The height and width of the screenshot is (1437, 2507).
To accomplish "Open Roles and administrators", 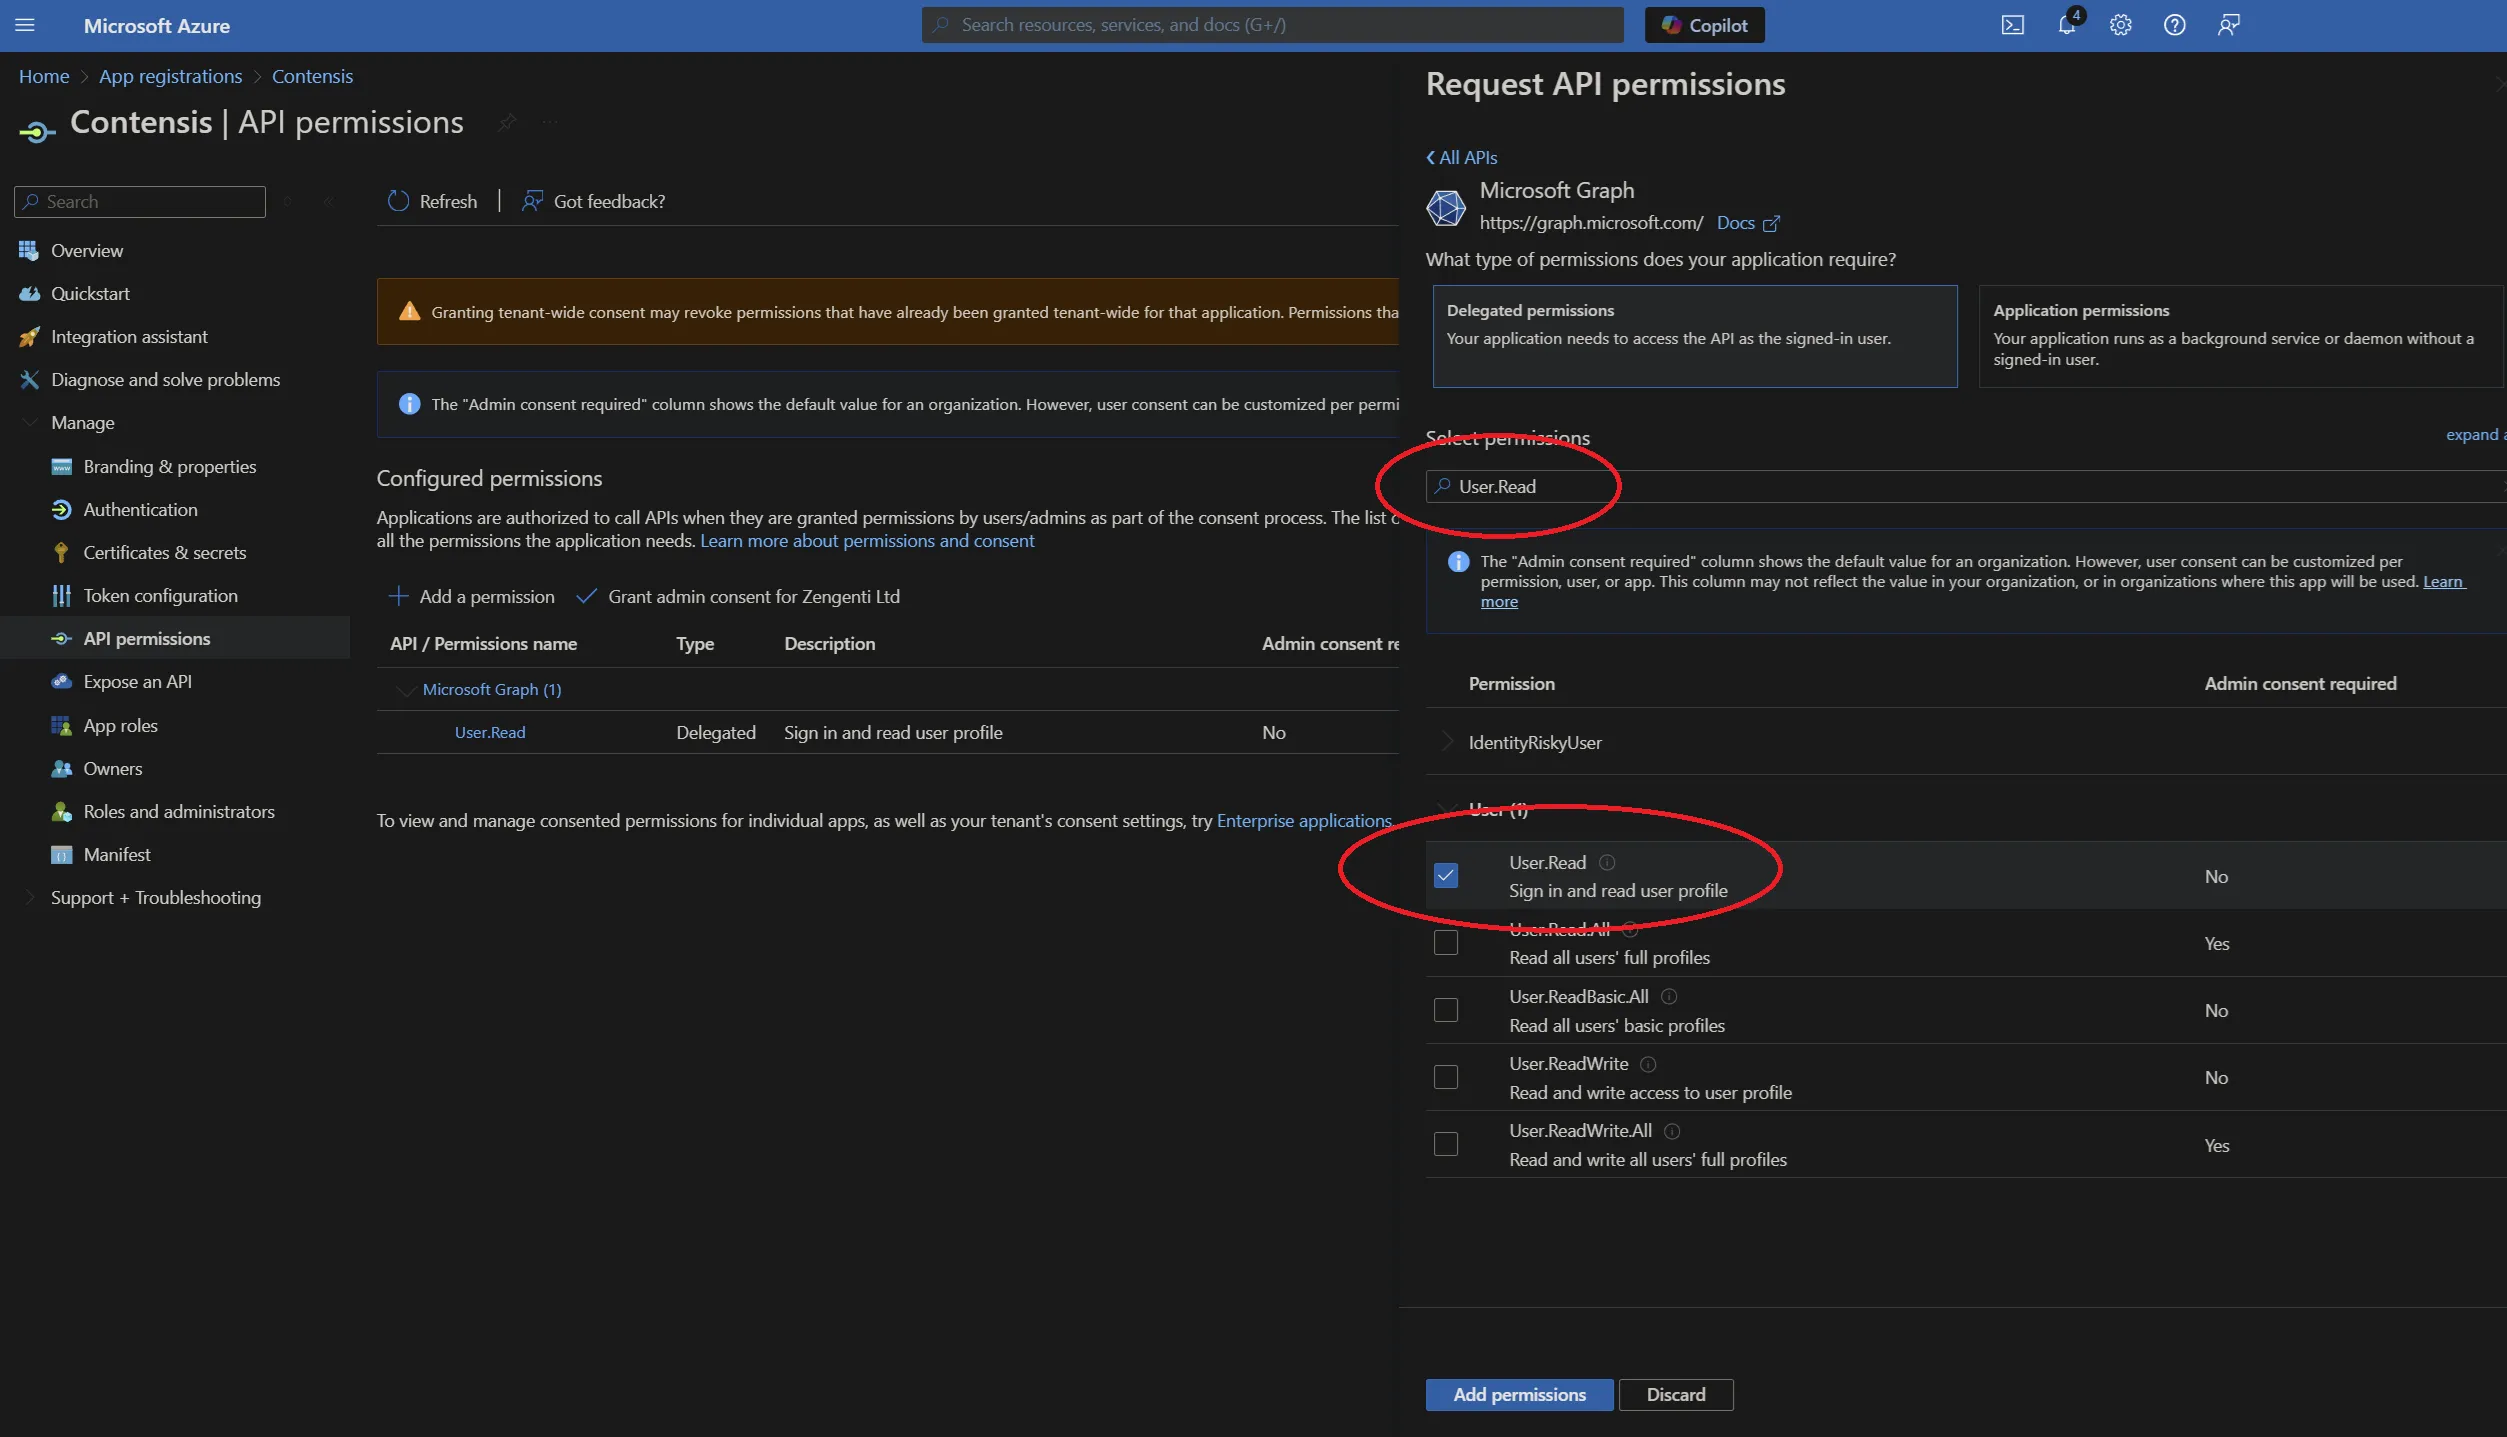I will point(178,811).
